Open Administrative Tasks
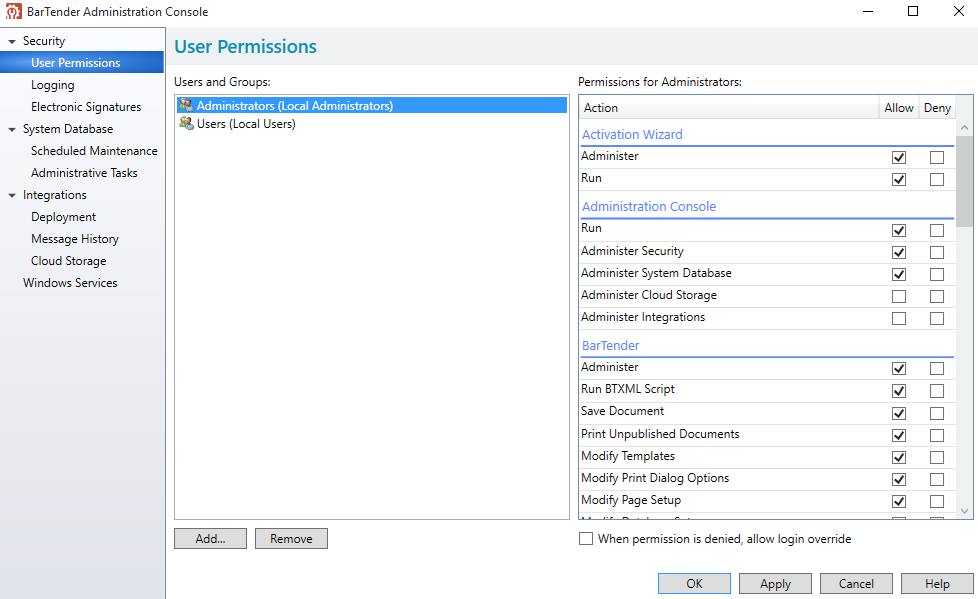 coord(84,173)
